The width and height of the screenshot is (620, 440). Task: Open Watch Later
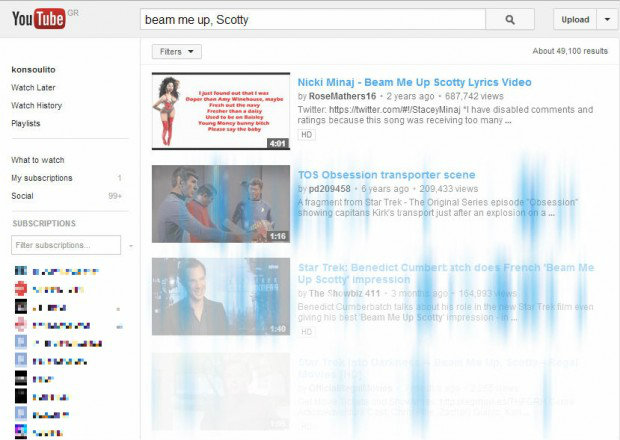pyautogui.click(x=33, y=88)
